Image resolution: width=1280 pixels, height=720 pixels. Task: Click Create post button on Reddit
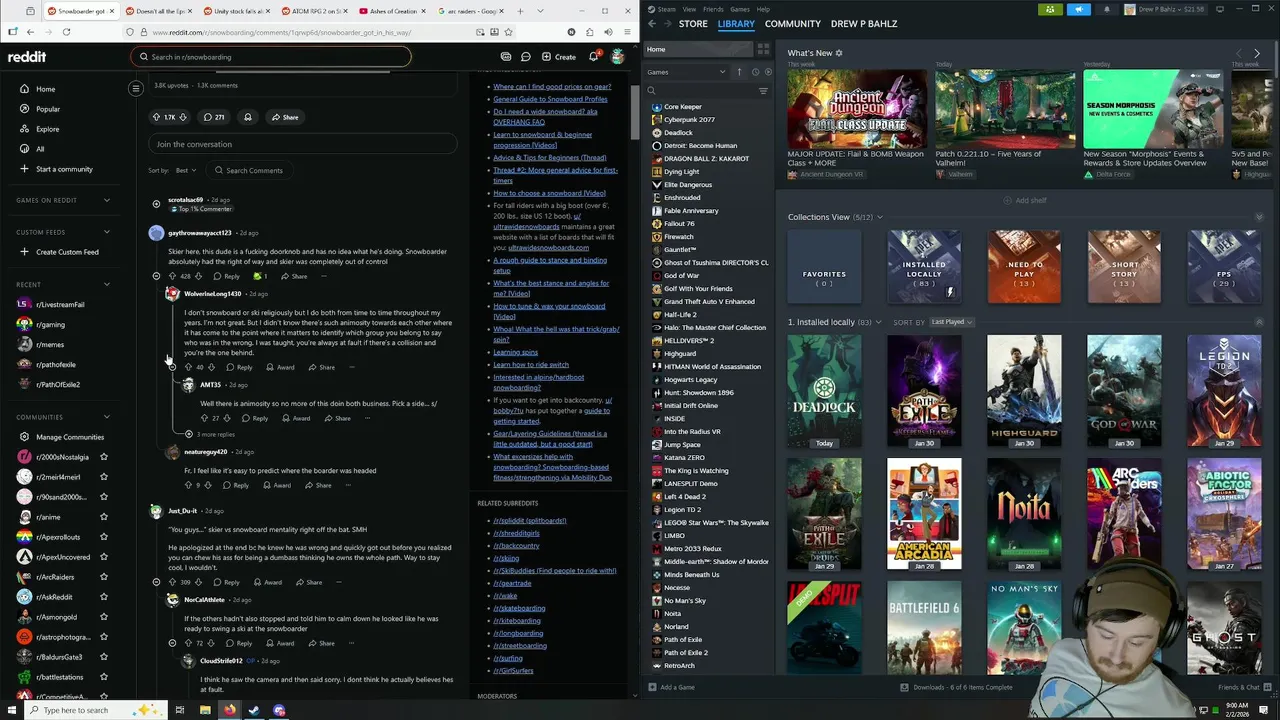click(558, 57)
